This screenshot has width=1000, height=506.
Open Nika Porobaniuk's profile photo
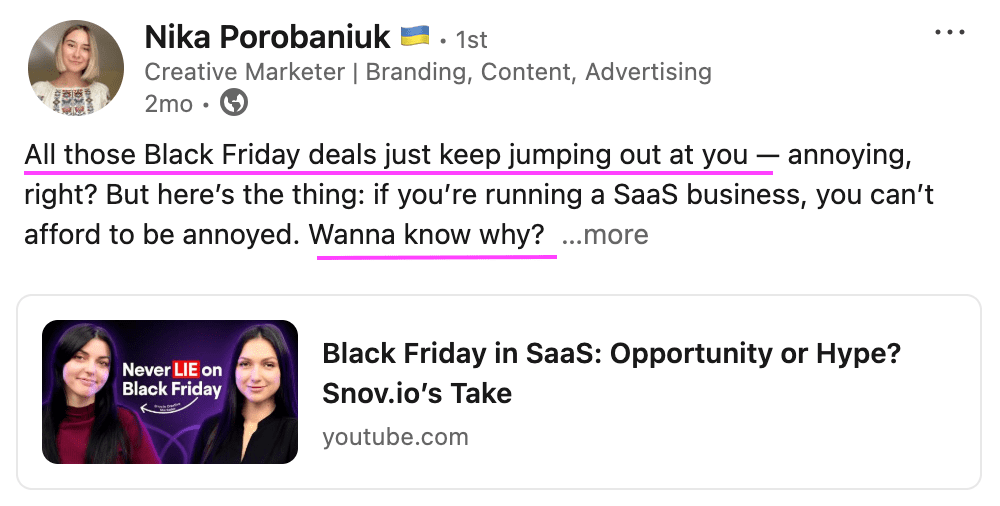pyautogui.click(x=75, y=67)
